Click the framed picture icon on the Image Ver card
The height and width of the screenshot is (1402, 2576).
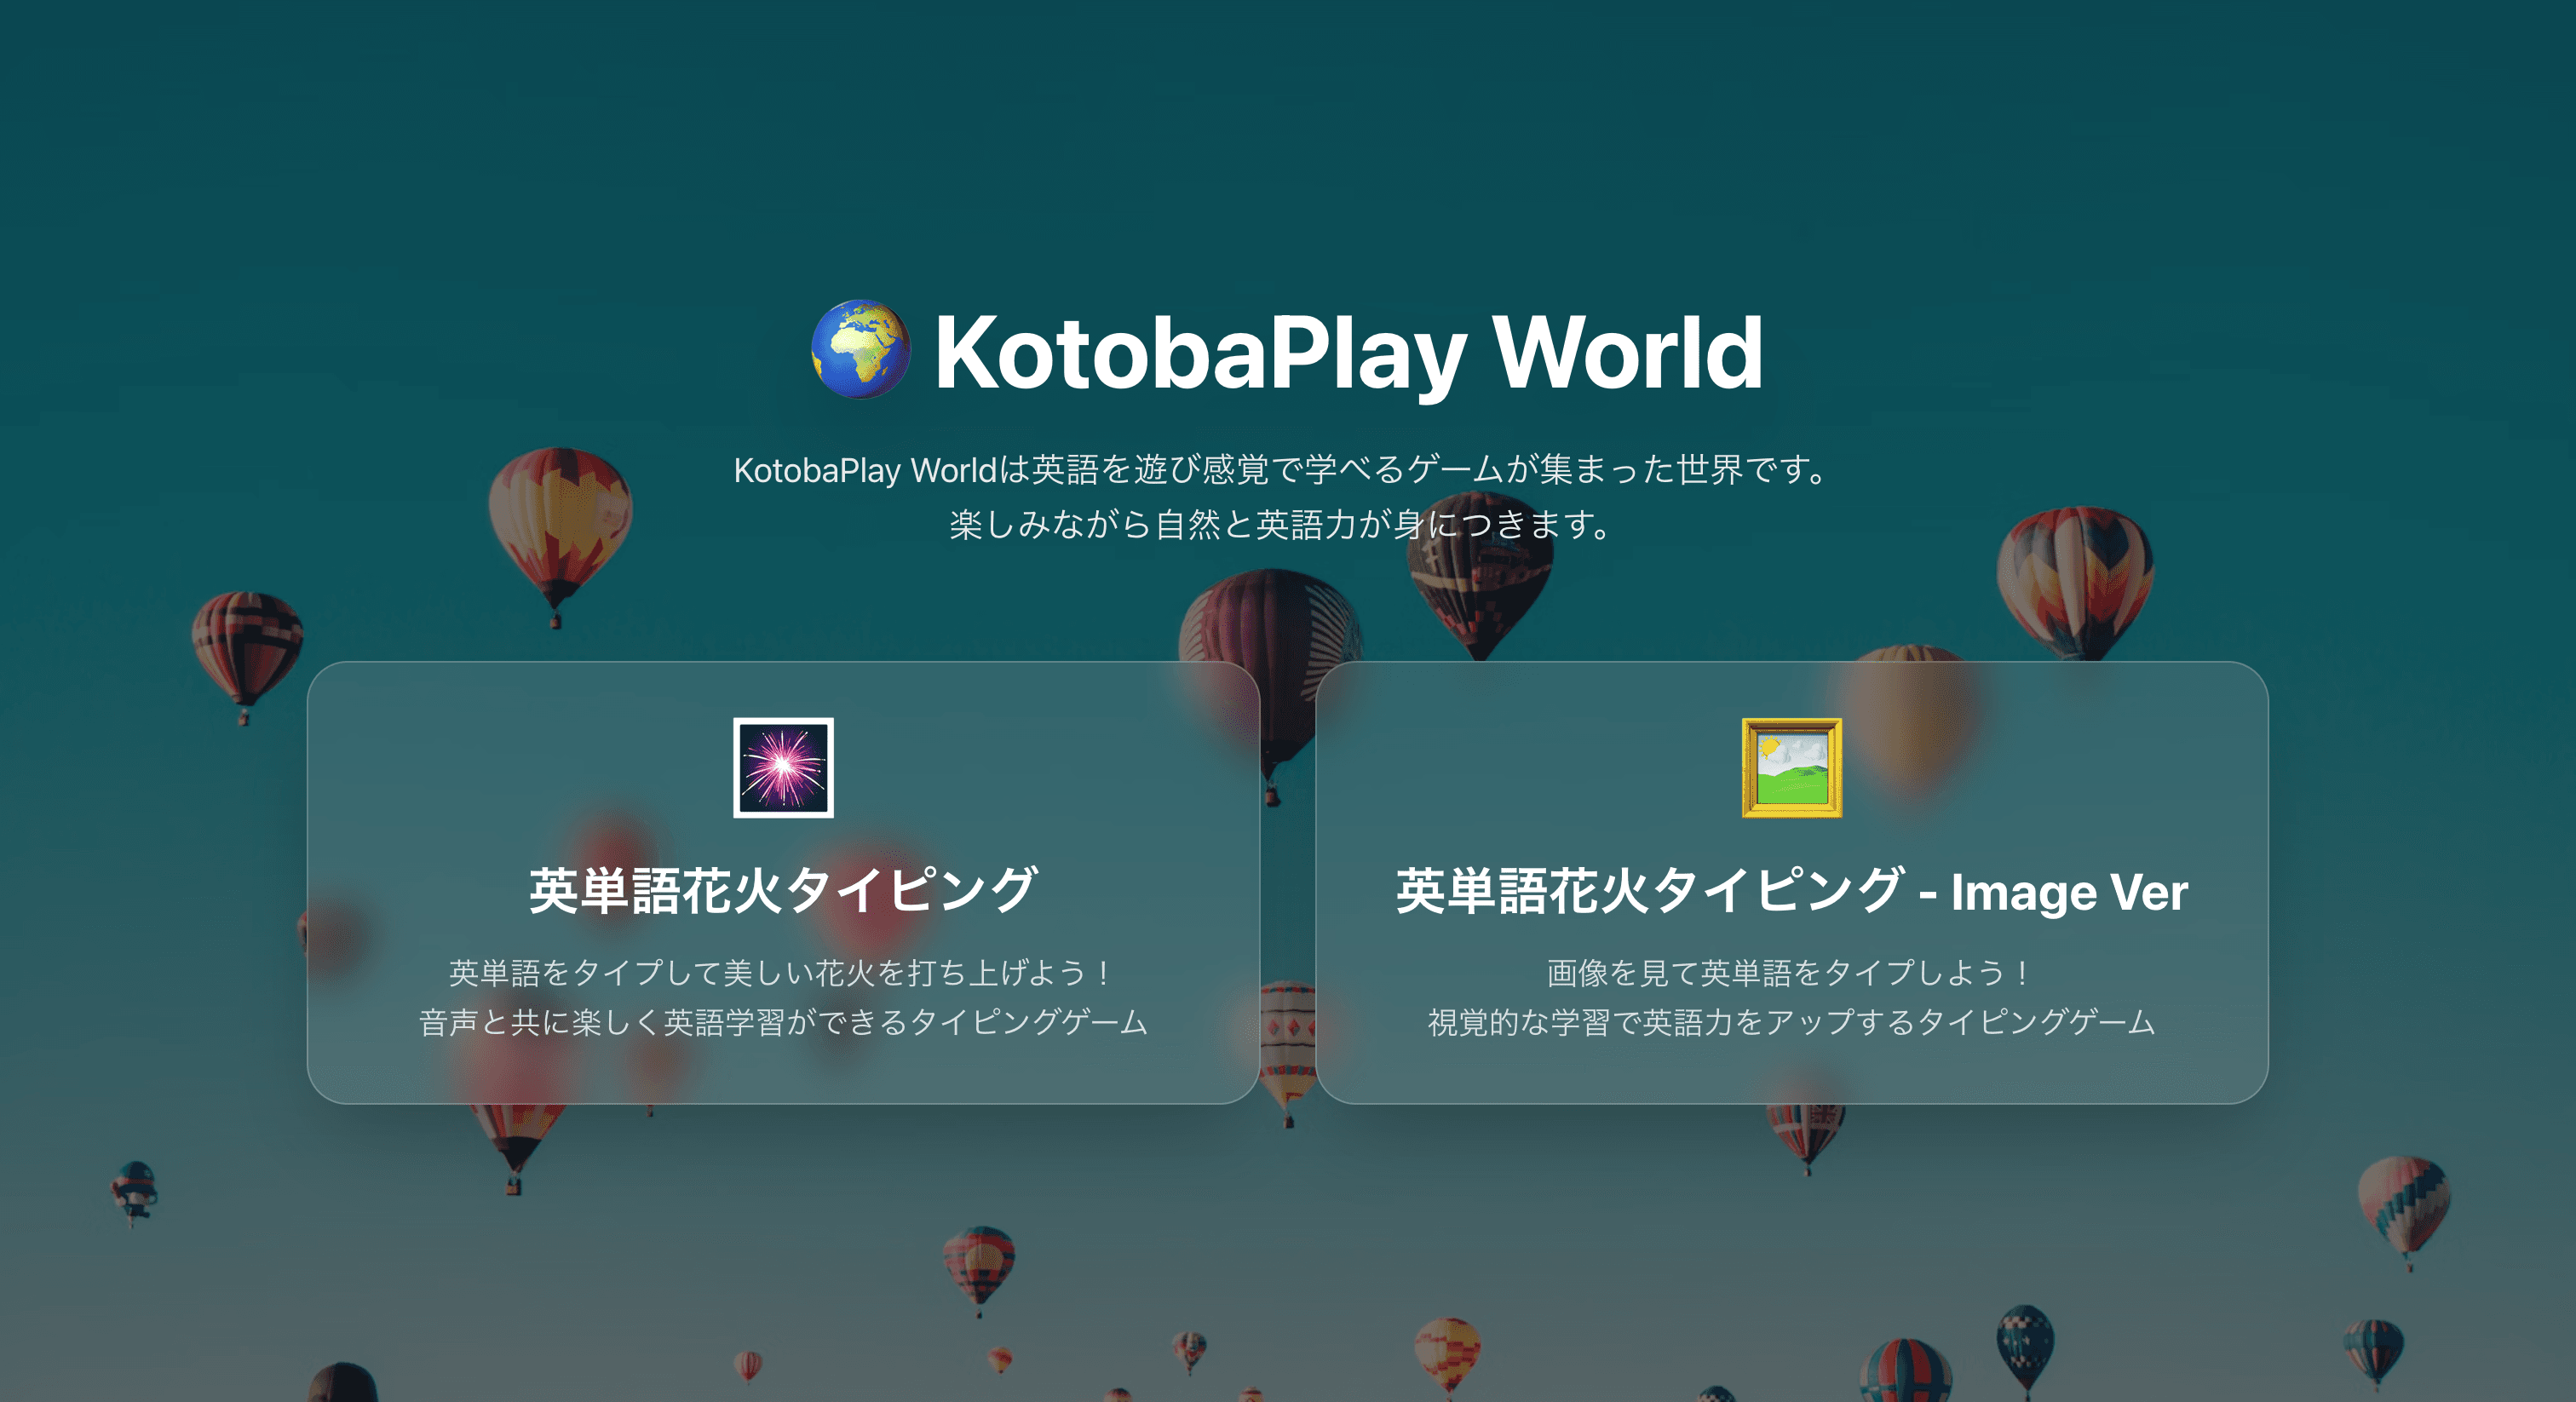tap(1791, 767)
